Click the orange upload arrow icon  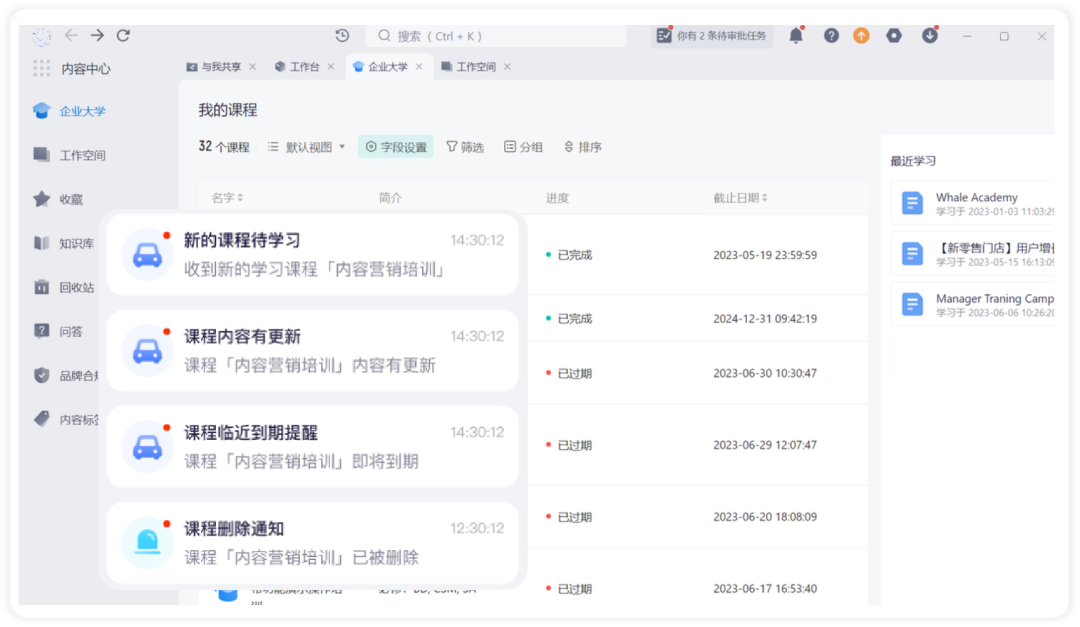(x=861, y=36)
